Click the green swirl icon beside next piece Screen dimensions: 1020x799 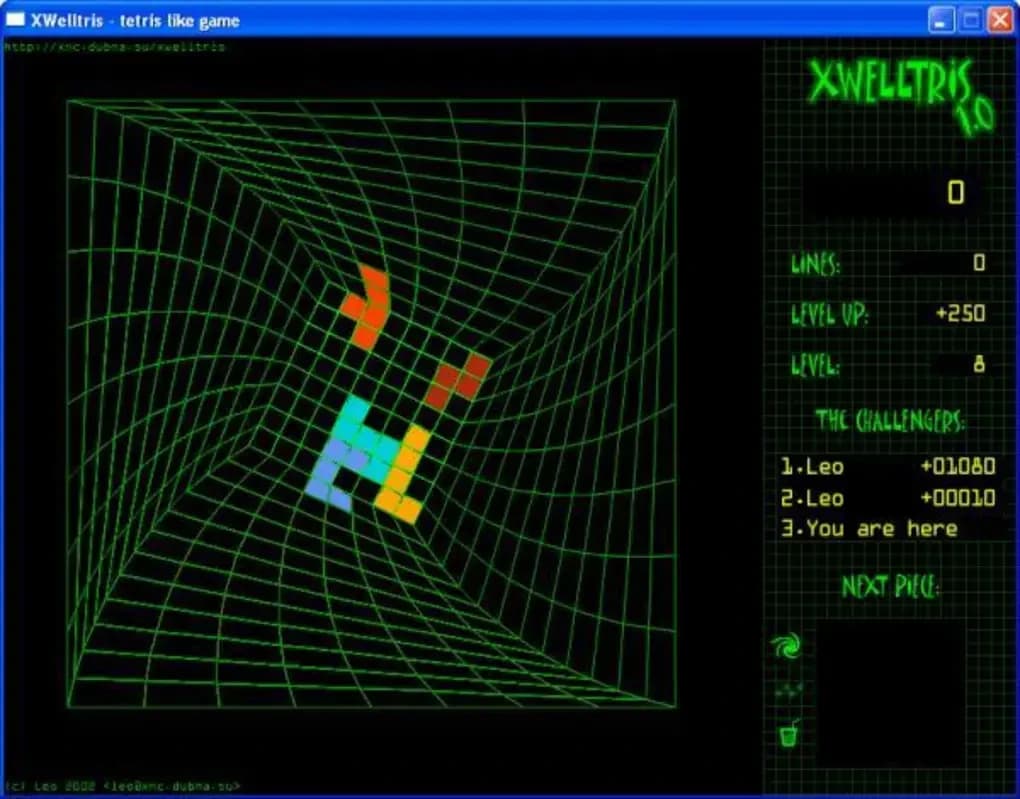tap(788, 648)
